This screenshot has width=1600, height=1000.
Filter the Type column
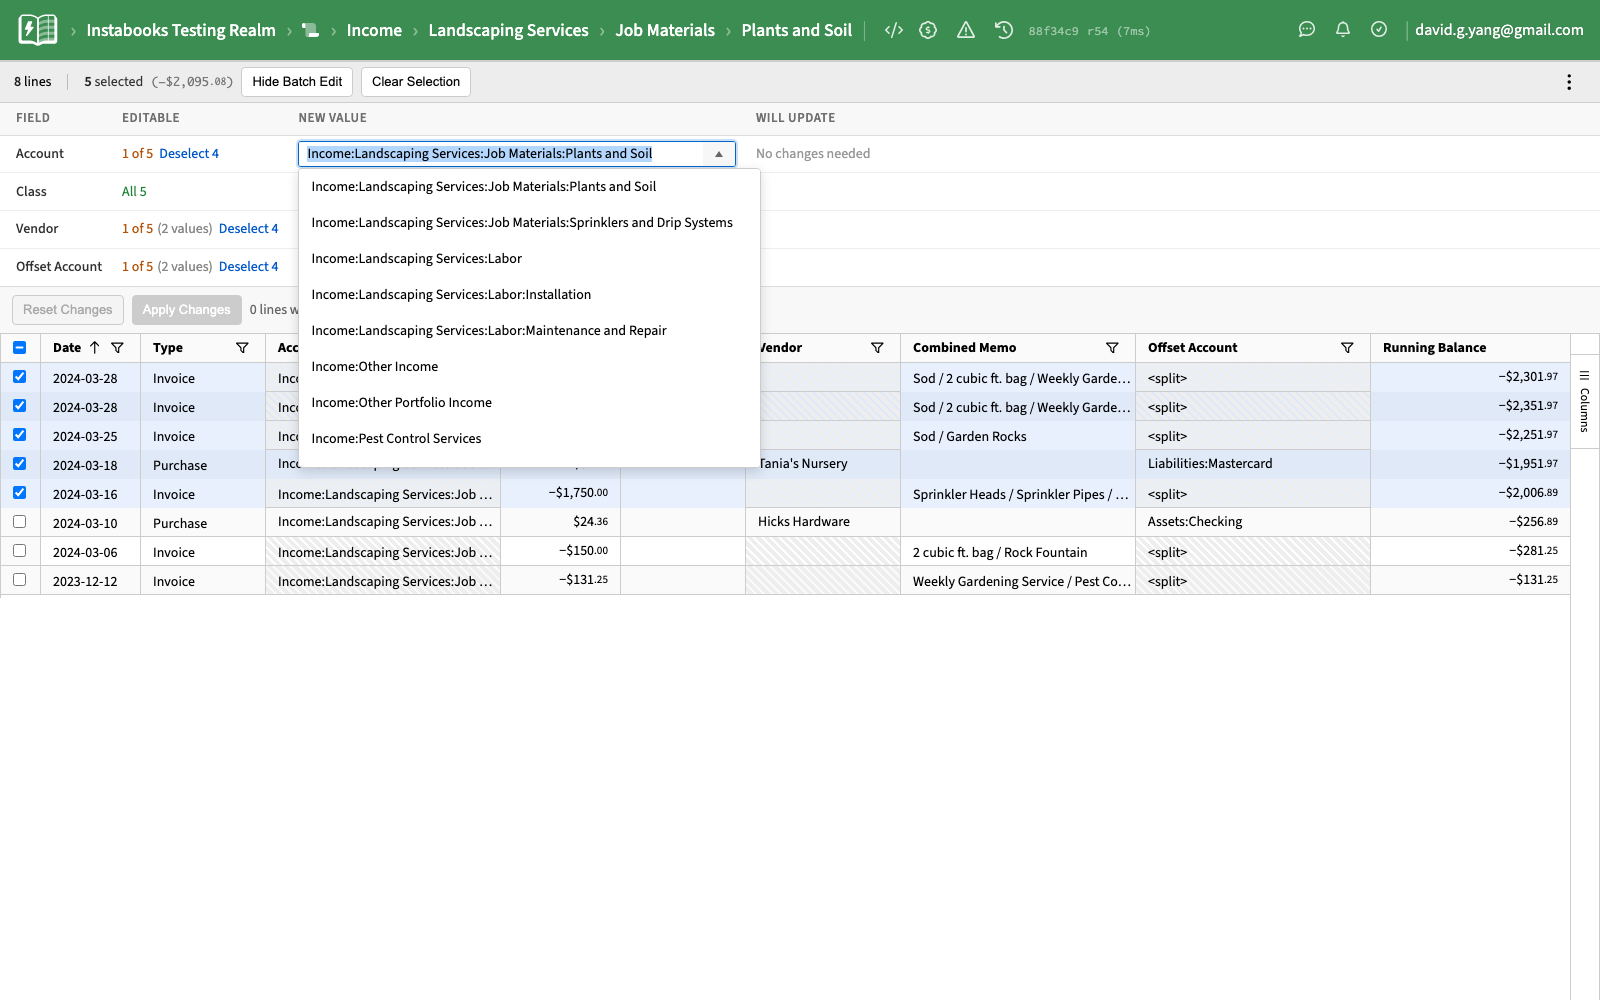pyautogui.click(x=242, y=348)
